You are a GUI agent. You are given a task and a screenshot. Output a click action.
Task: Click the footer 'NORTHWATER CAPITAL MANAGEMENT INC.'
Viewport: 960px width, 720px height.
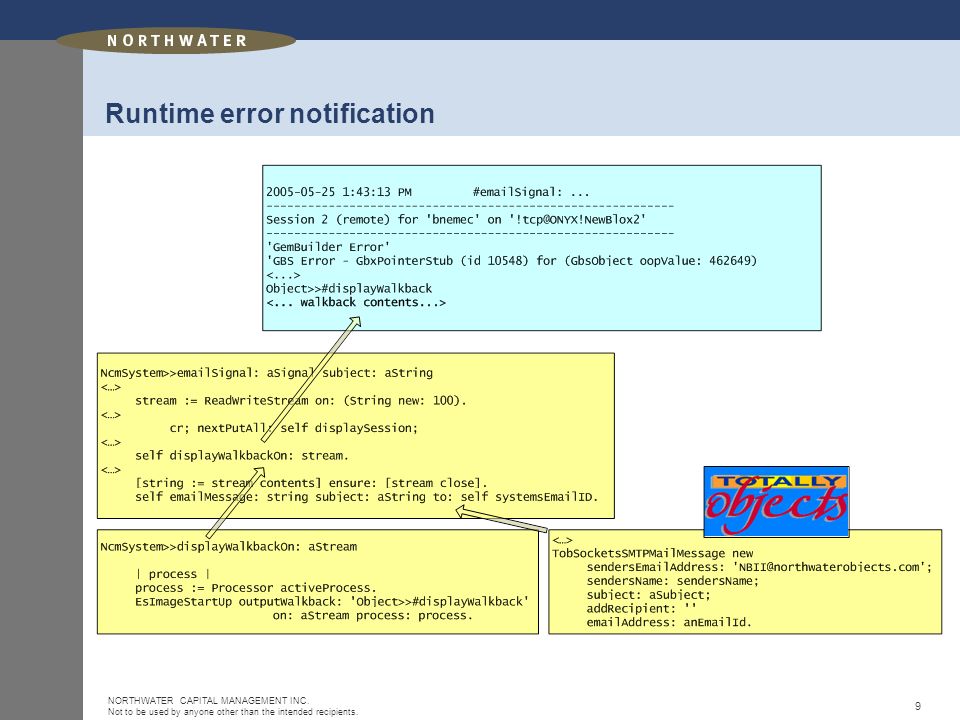click(208, 700)
